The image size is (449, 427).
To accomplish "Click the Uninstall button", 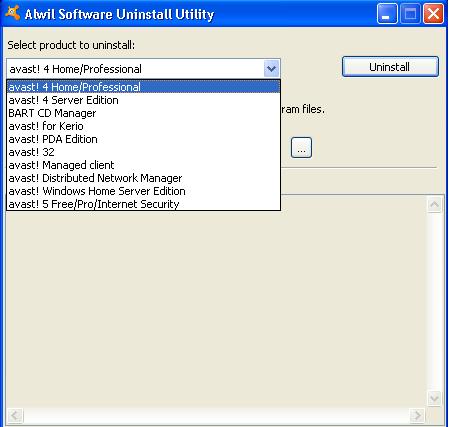I will click(x=390, y=67).
